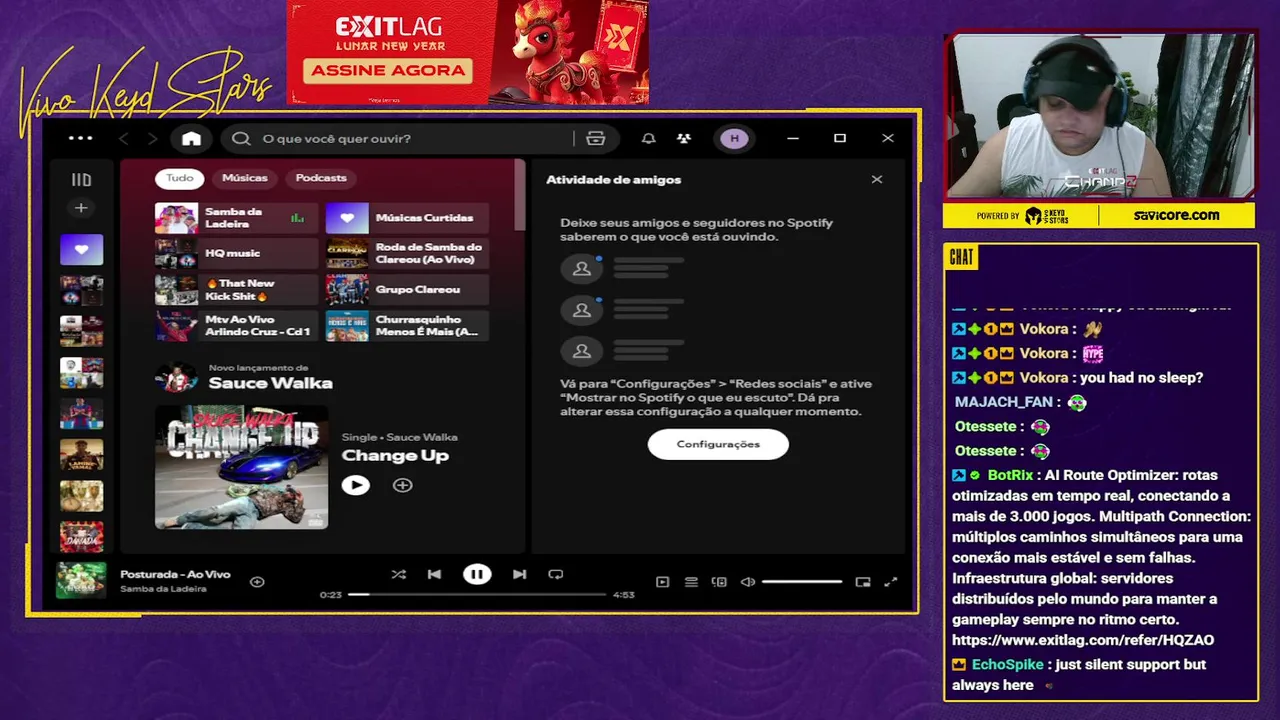This screenshot has width=1280, height=720.
Task: Open the 'That New Kick Shit' playlist tile
Action: (x=236, y=290)
